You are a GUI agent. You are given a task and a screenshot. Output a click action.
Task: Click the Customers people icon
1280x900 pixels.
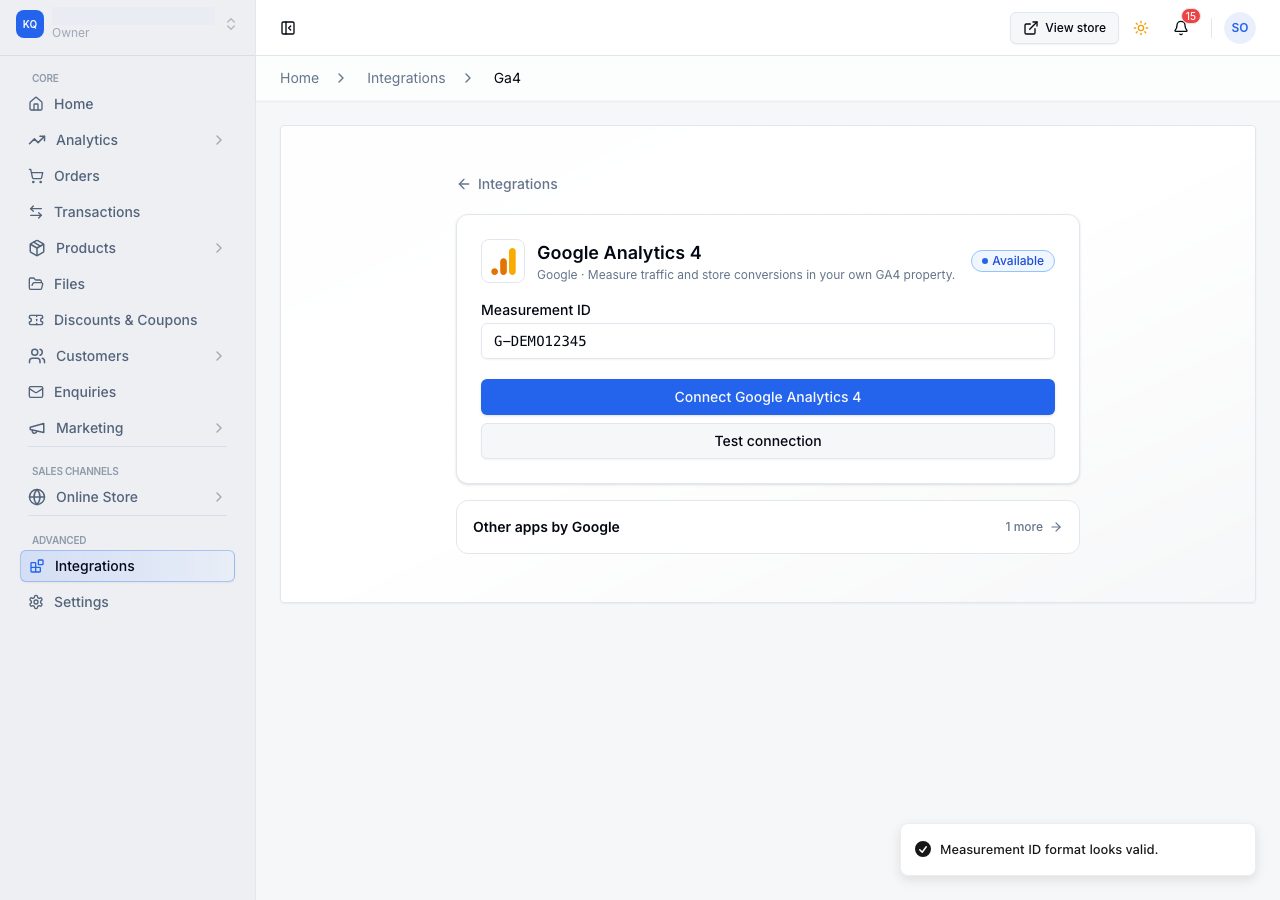click(x=37, y=356)
